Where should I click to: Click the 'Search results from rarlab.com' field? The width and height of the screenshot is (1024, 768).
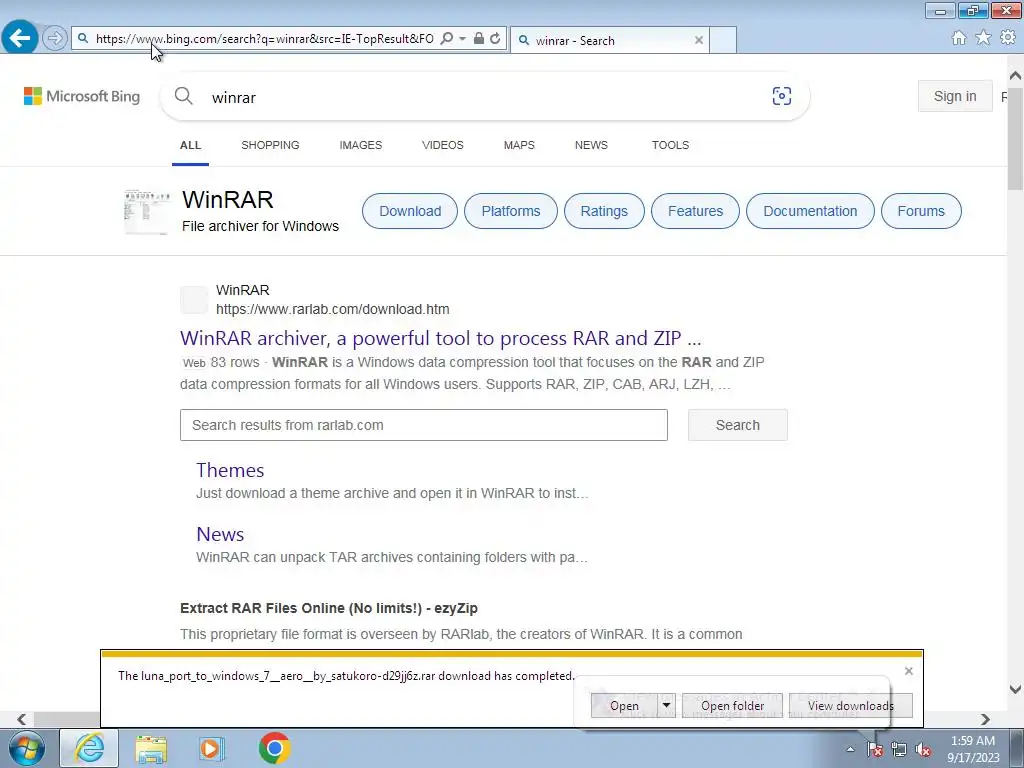coord(424,425)
